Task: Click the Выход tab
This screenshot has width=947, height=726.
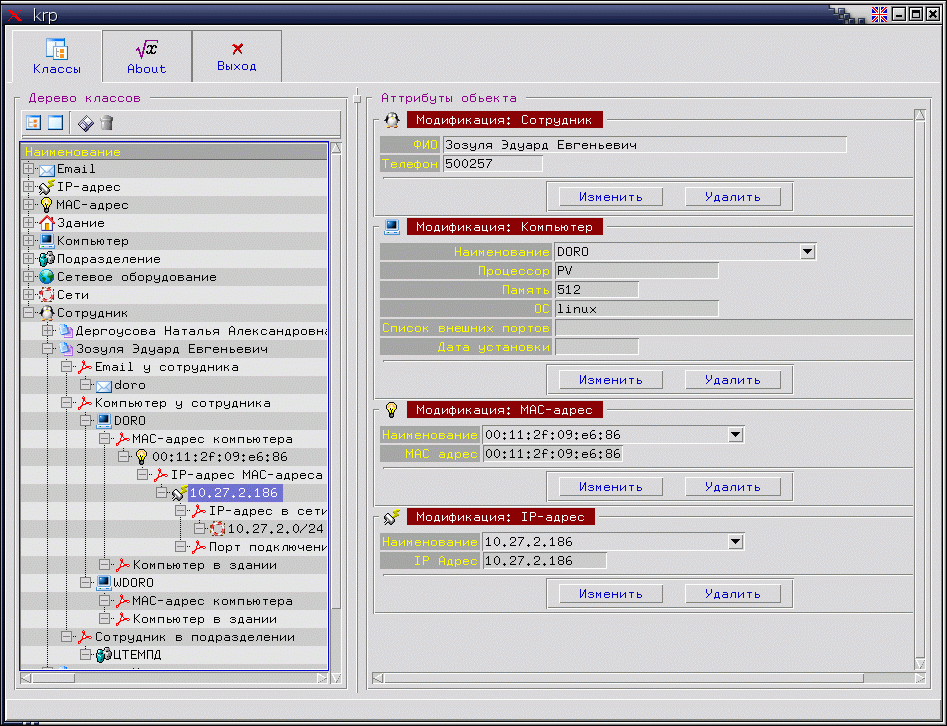Action: (x=237, y=57)
